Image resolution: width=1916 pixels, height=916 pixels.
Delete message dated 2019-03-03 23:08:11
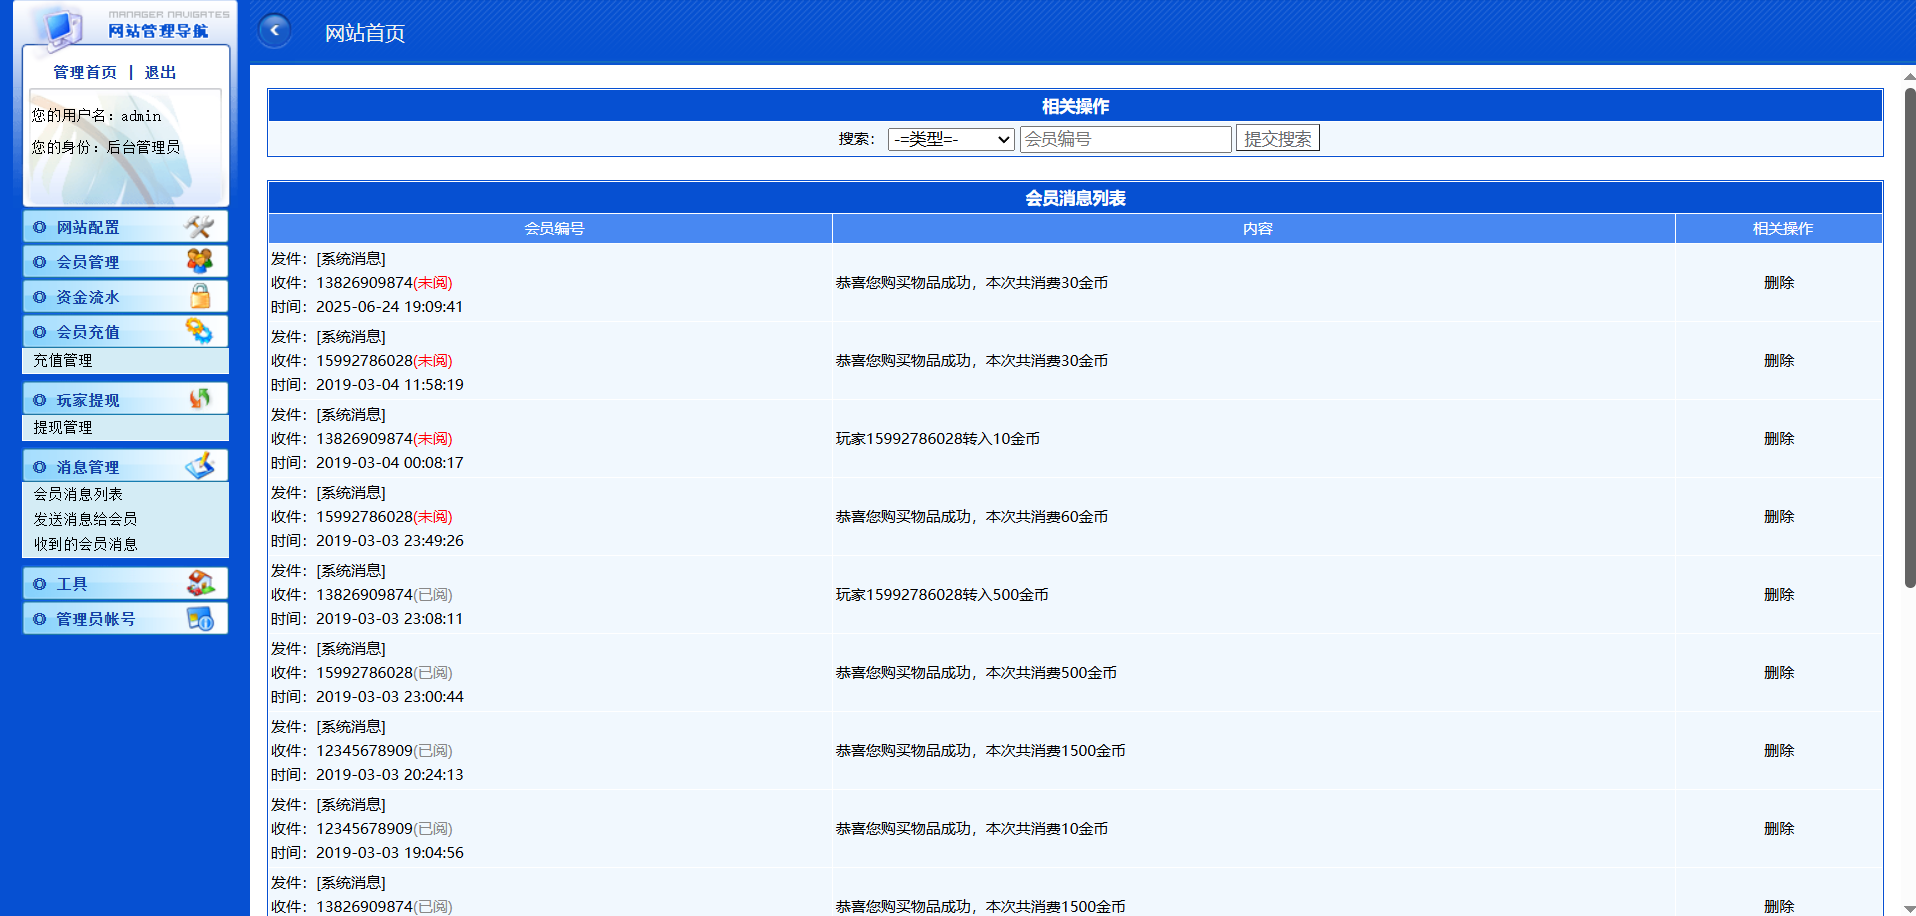coord(1779,595)
